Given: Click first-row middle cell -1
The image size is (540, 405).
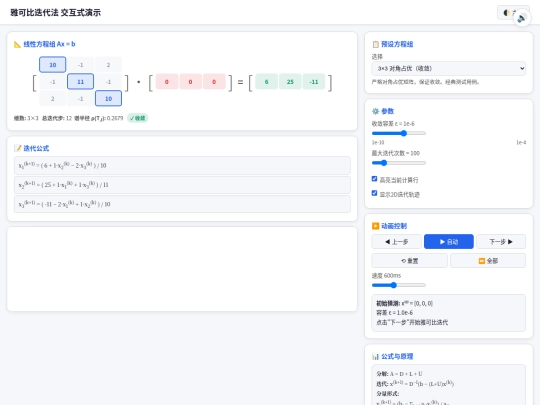Looking at the screenshot, I should (80, 65).
